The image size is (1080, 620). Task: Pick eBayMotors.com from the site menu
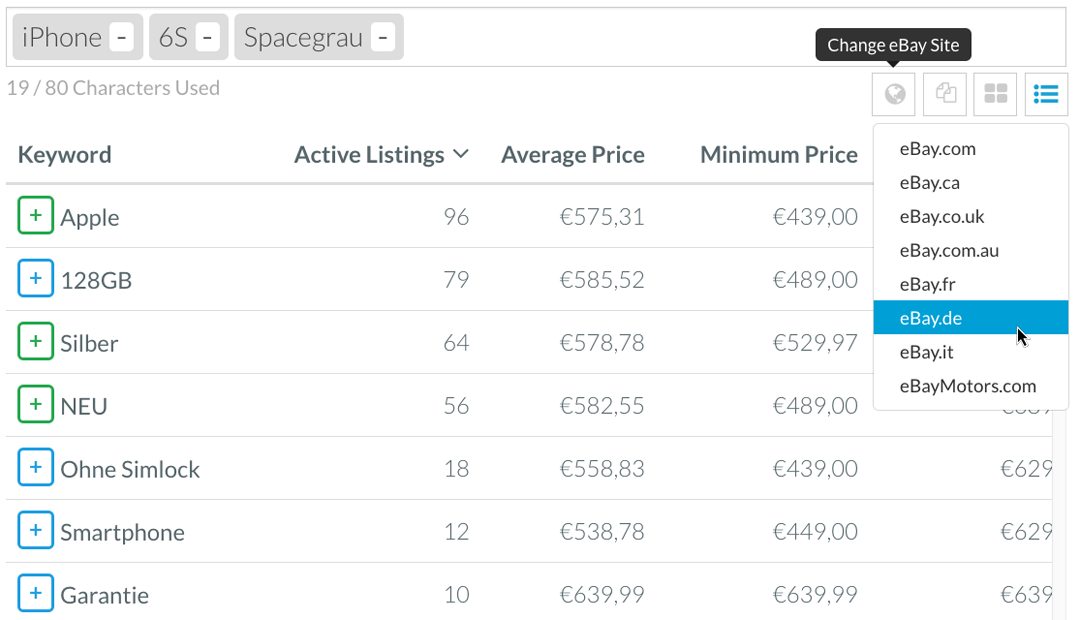pyautogui.click(x=970, y=386)
